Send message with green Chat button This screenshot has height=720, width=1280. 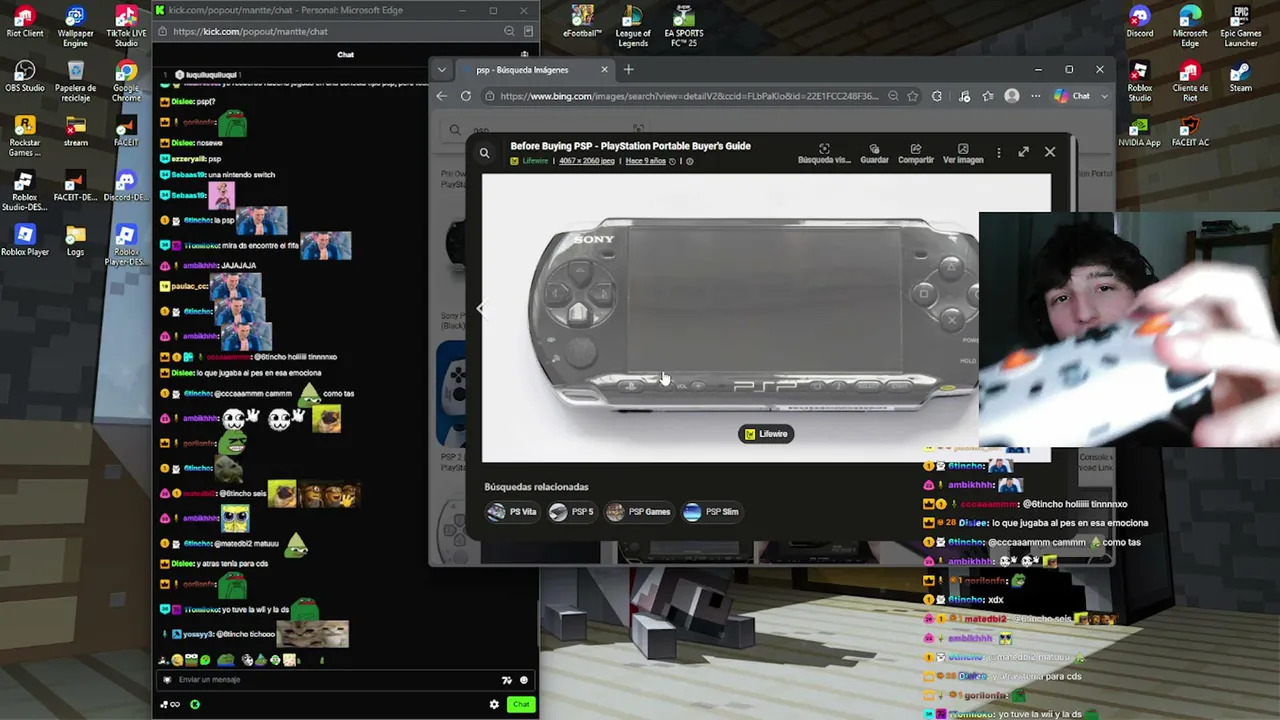[x=521, y=705]
